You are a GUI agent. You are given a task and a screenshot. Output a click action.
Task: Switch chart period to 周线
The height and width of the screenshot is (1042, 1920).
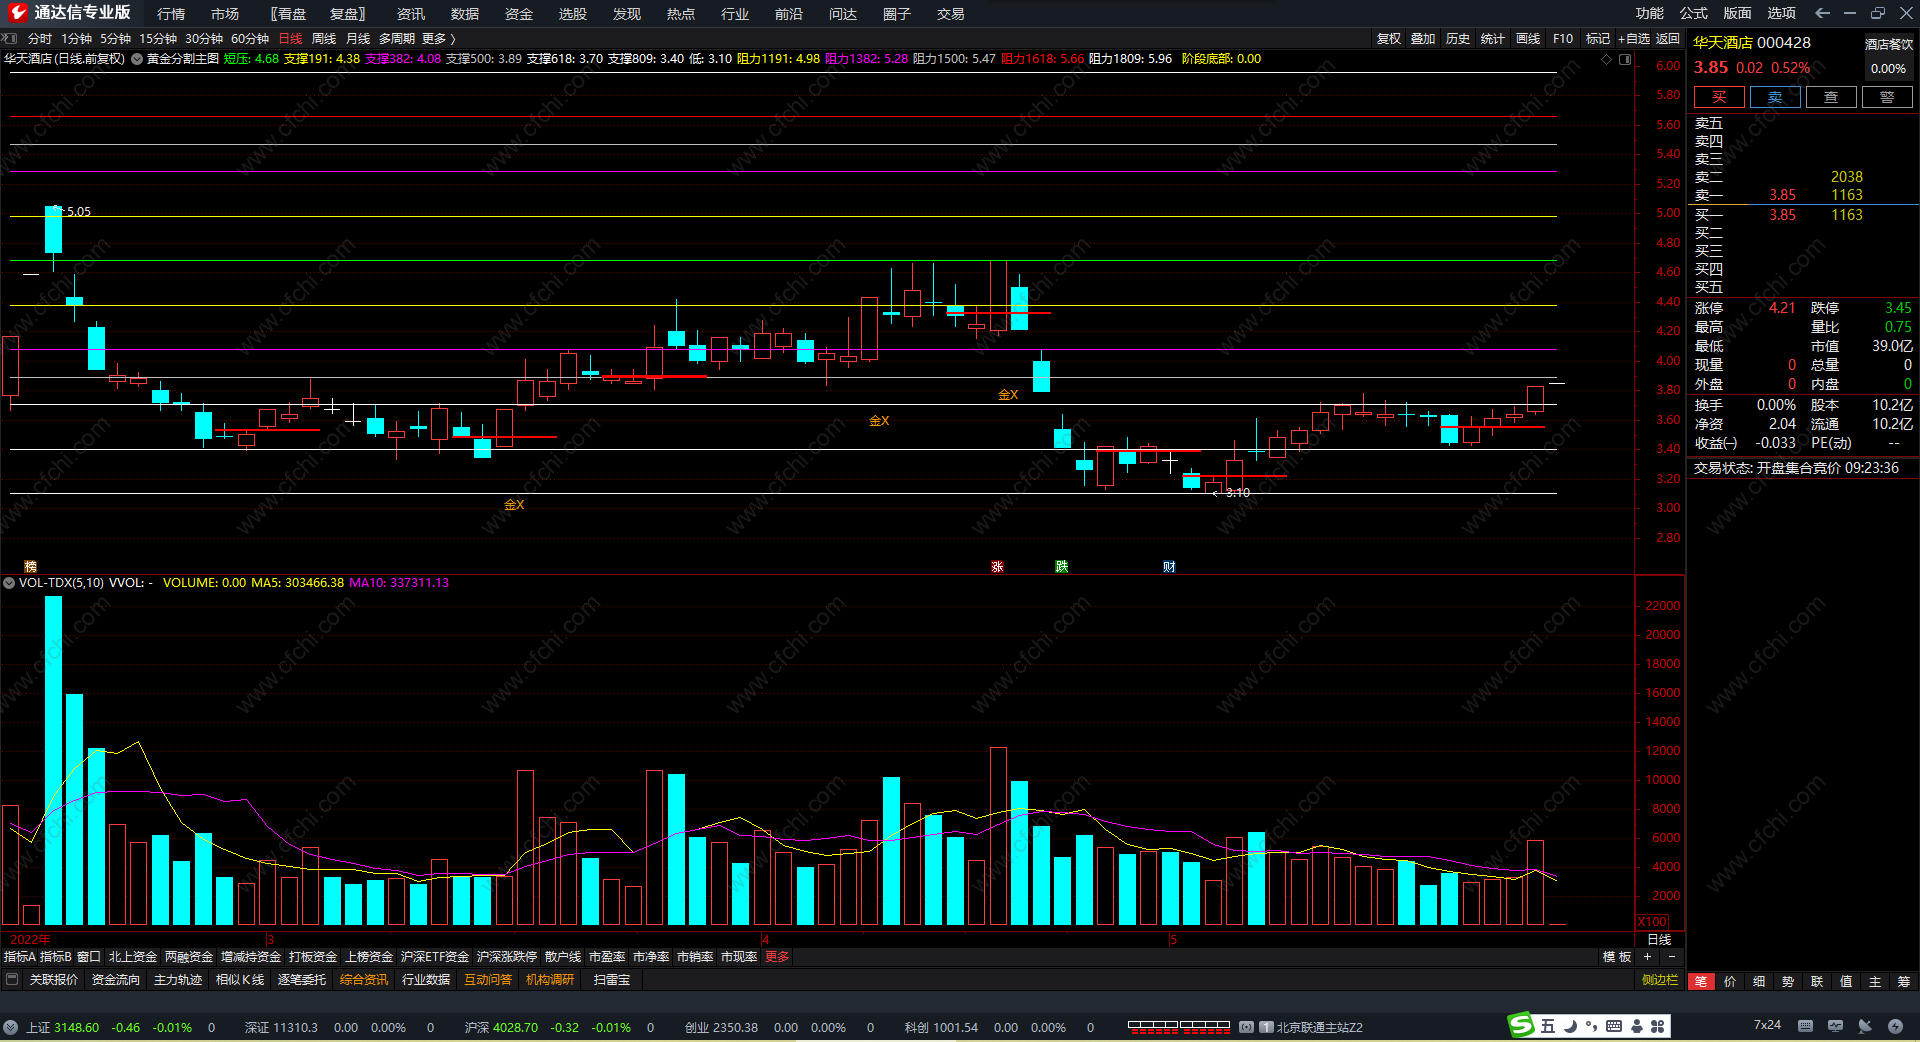click(x=324, y=38)
